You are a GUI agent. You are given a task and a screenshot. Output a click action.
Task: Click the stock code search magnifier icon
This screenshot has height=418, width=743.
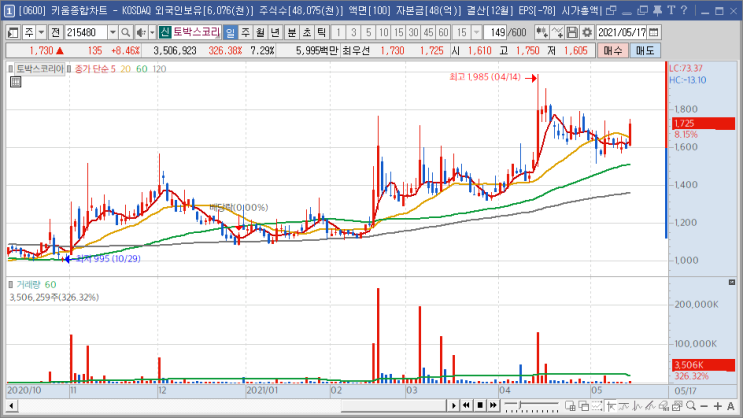click(x=125, y=32)
